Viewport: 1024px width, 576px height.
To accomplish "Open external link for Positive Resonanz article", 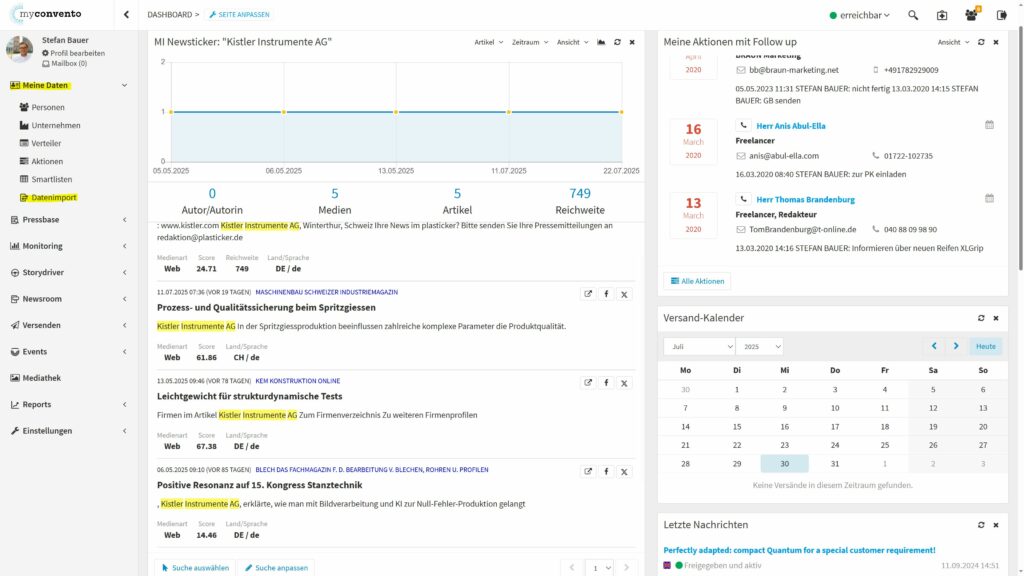I will [588, 472].
